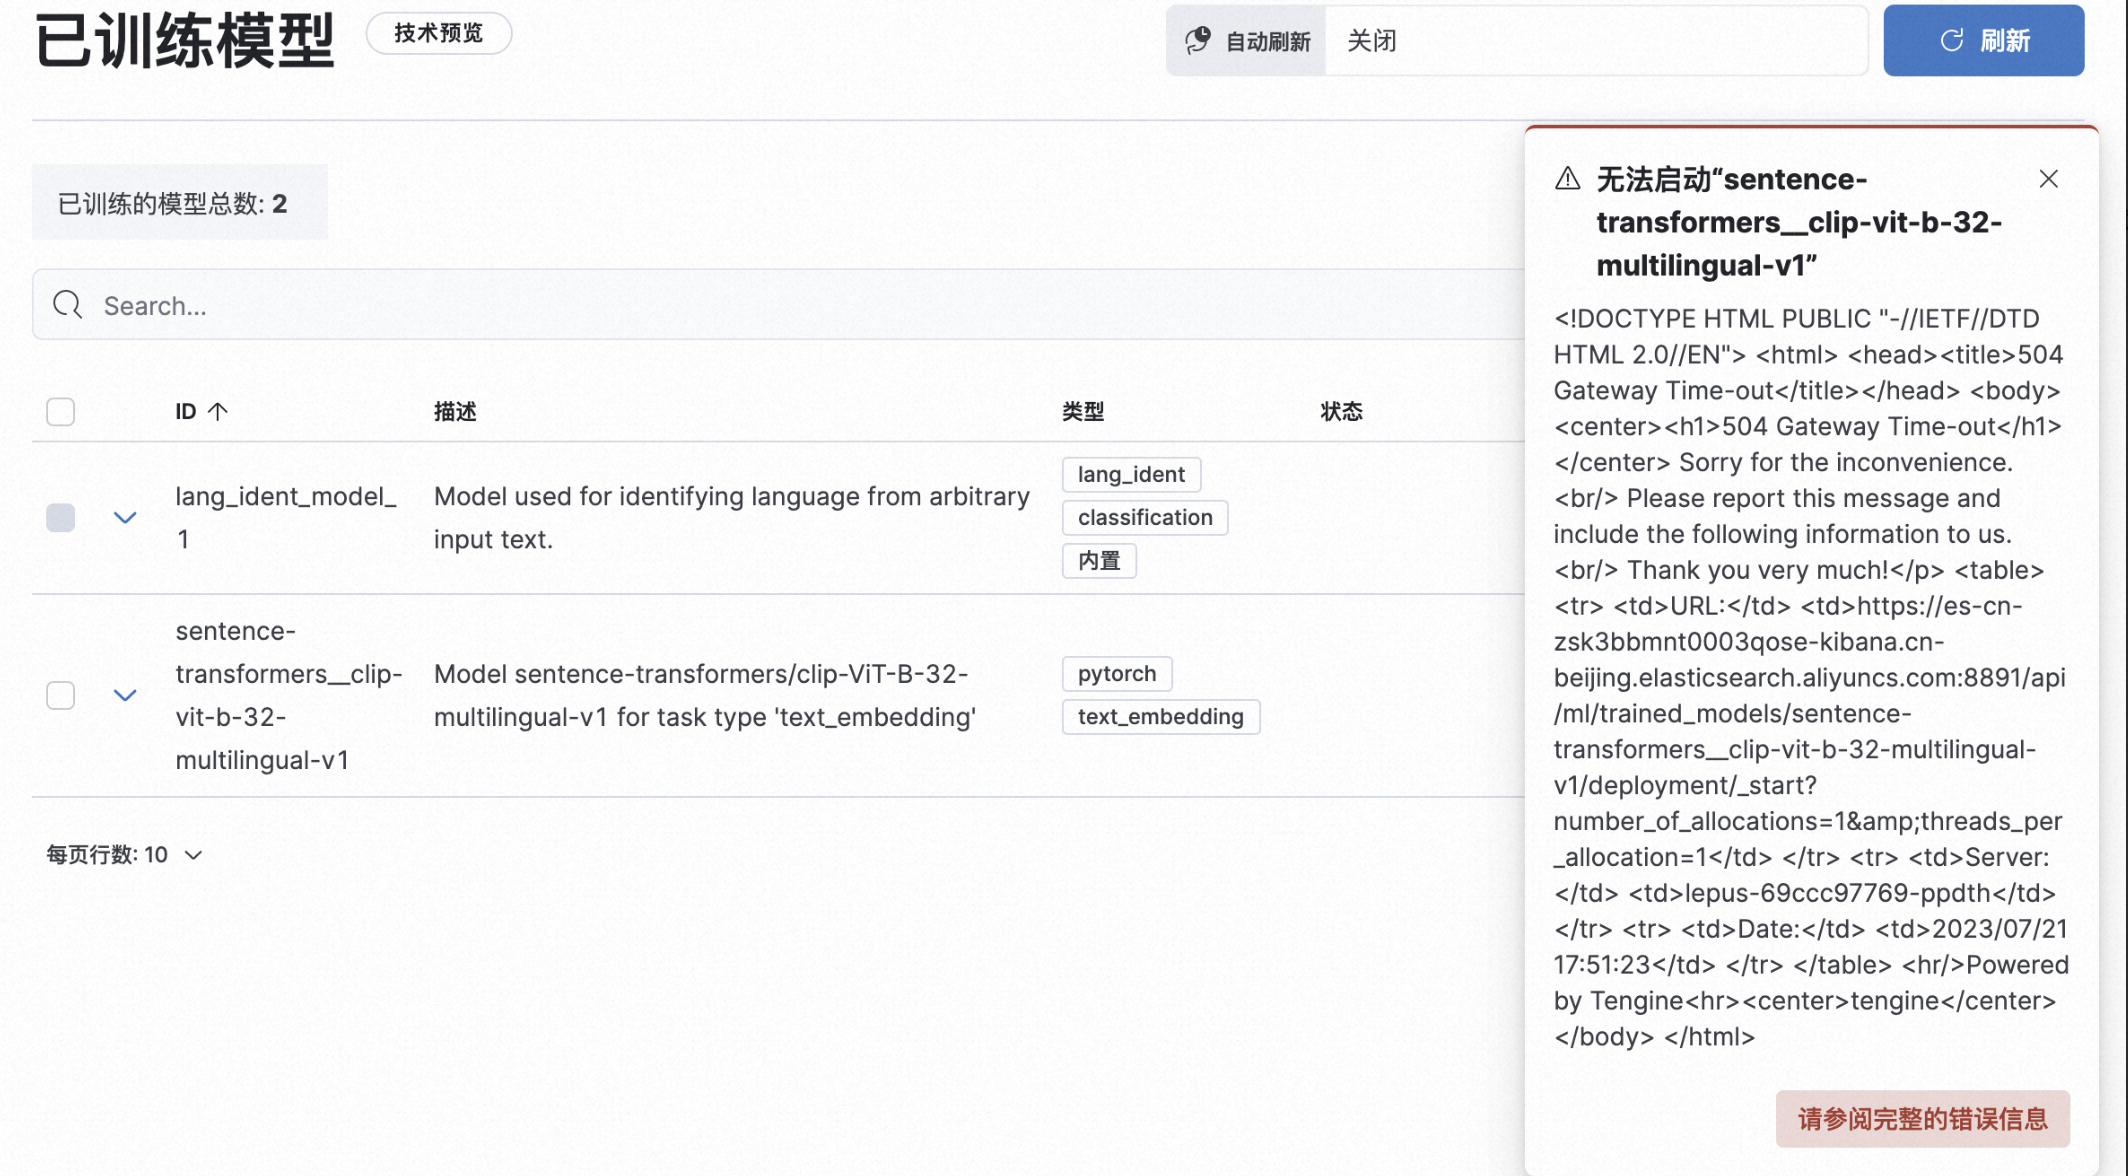2128x1176 pixels.
Task: Close the error notification toast
Action: coord(2048,179)
